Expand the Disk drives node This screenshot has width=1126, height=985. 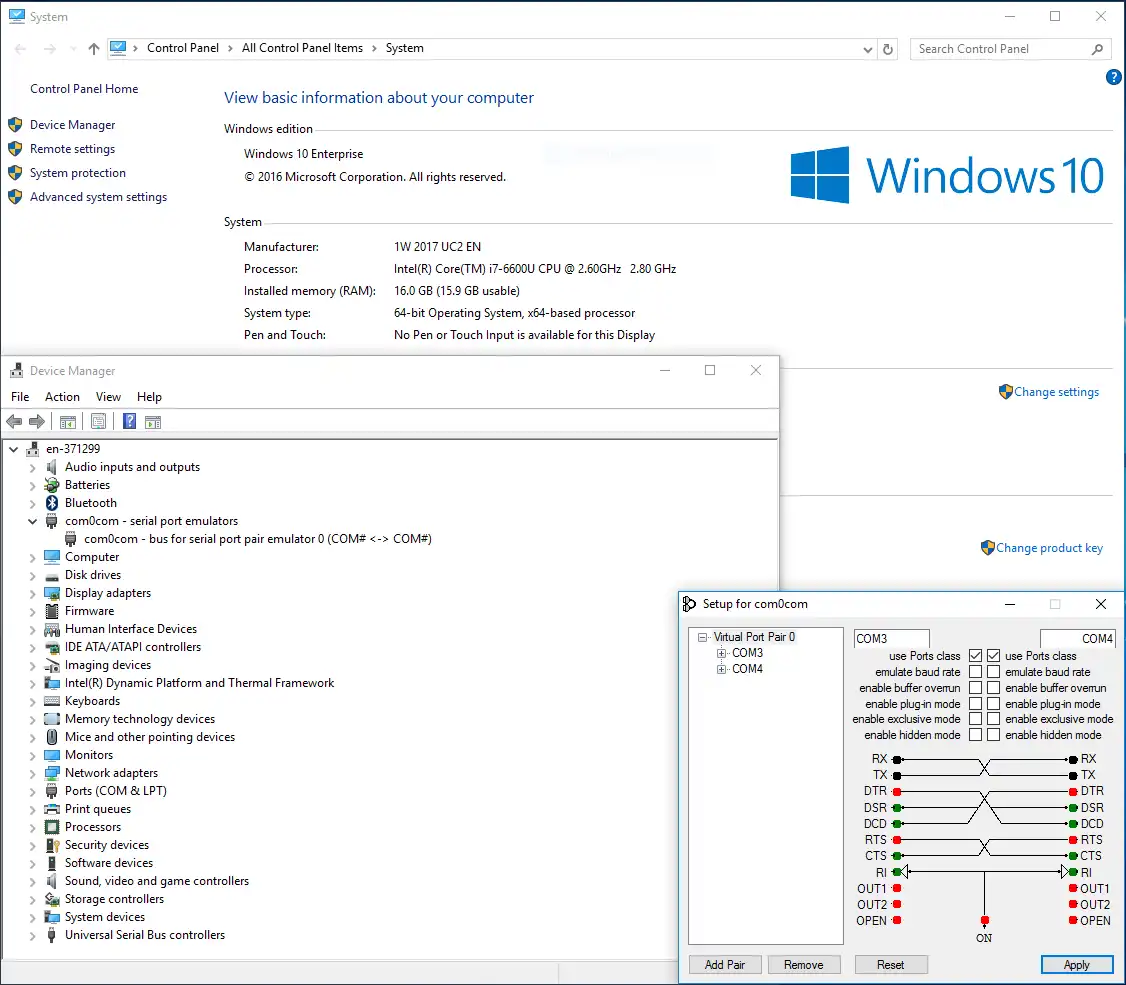[x=32, y=575]
